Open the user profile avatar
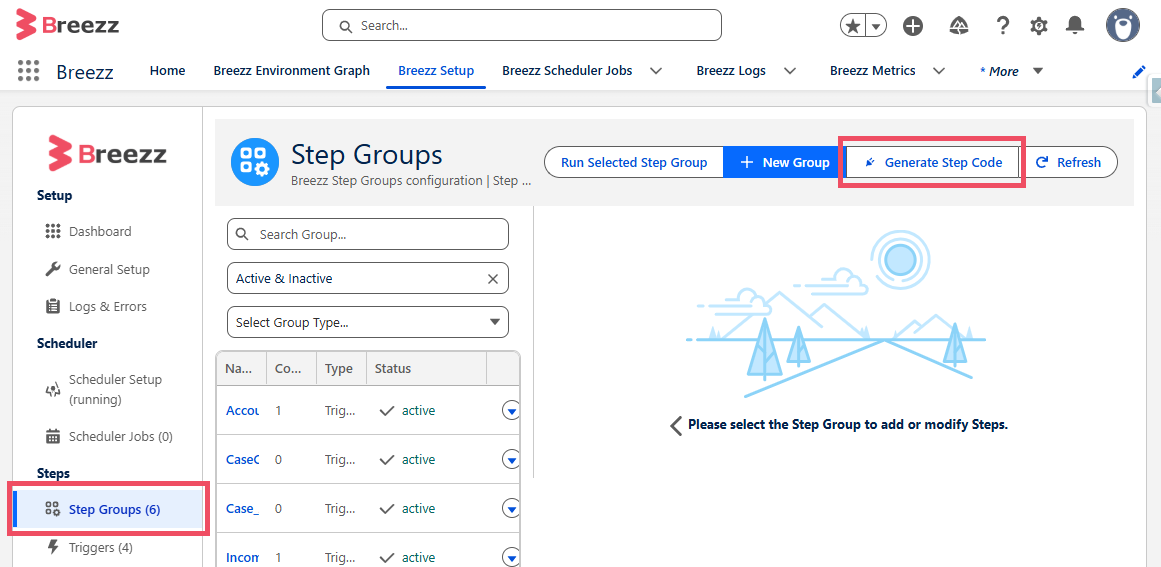 point(1122,25)
